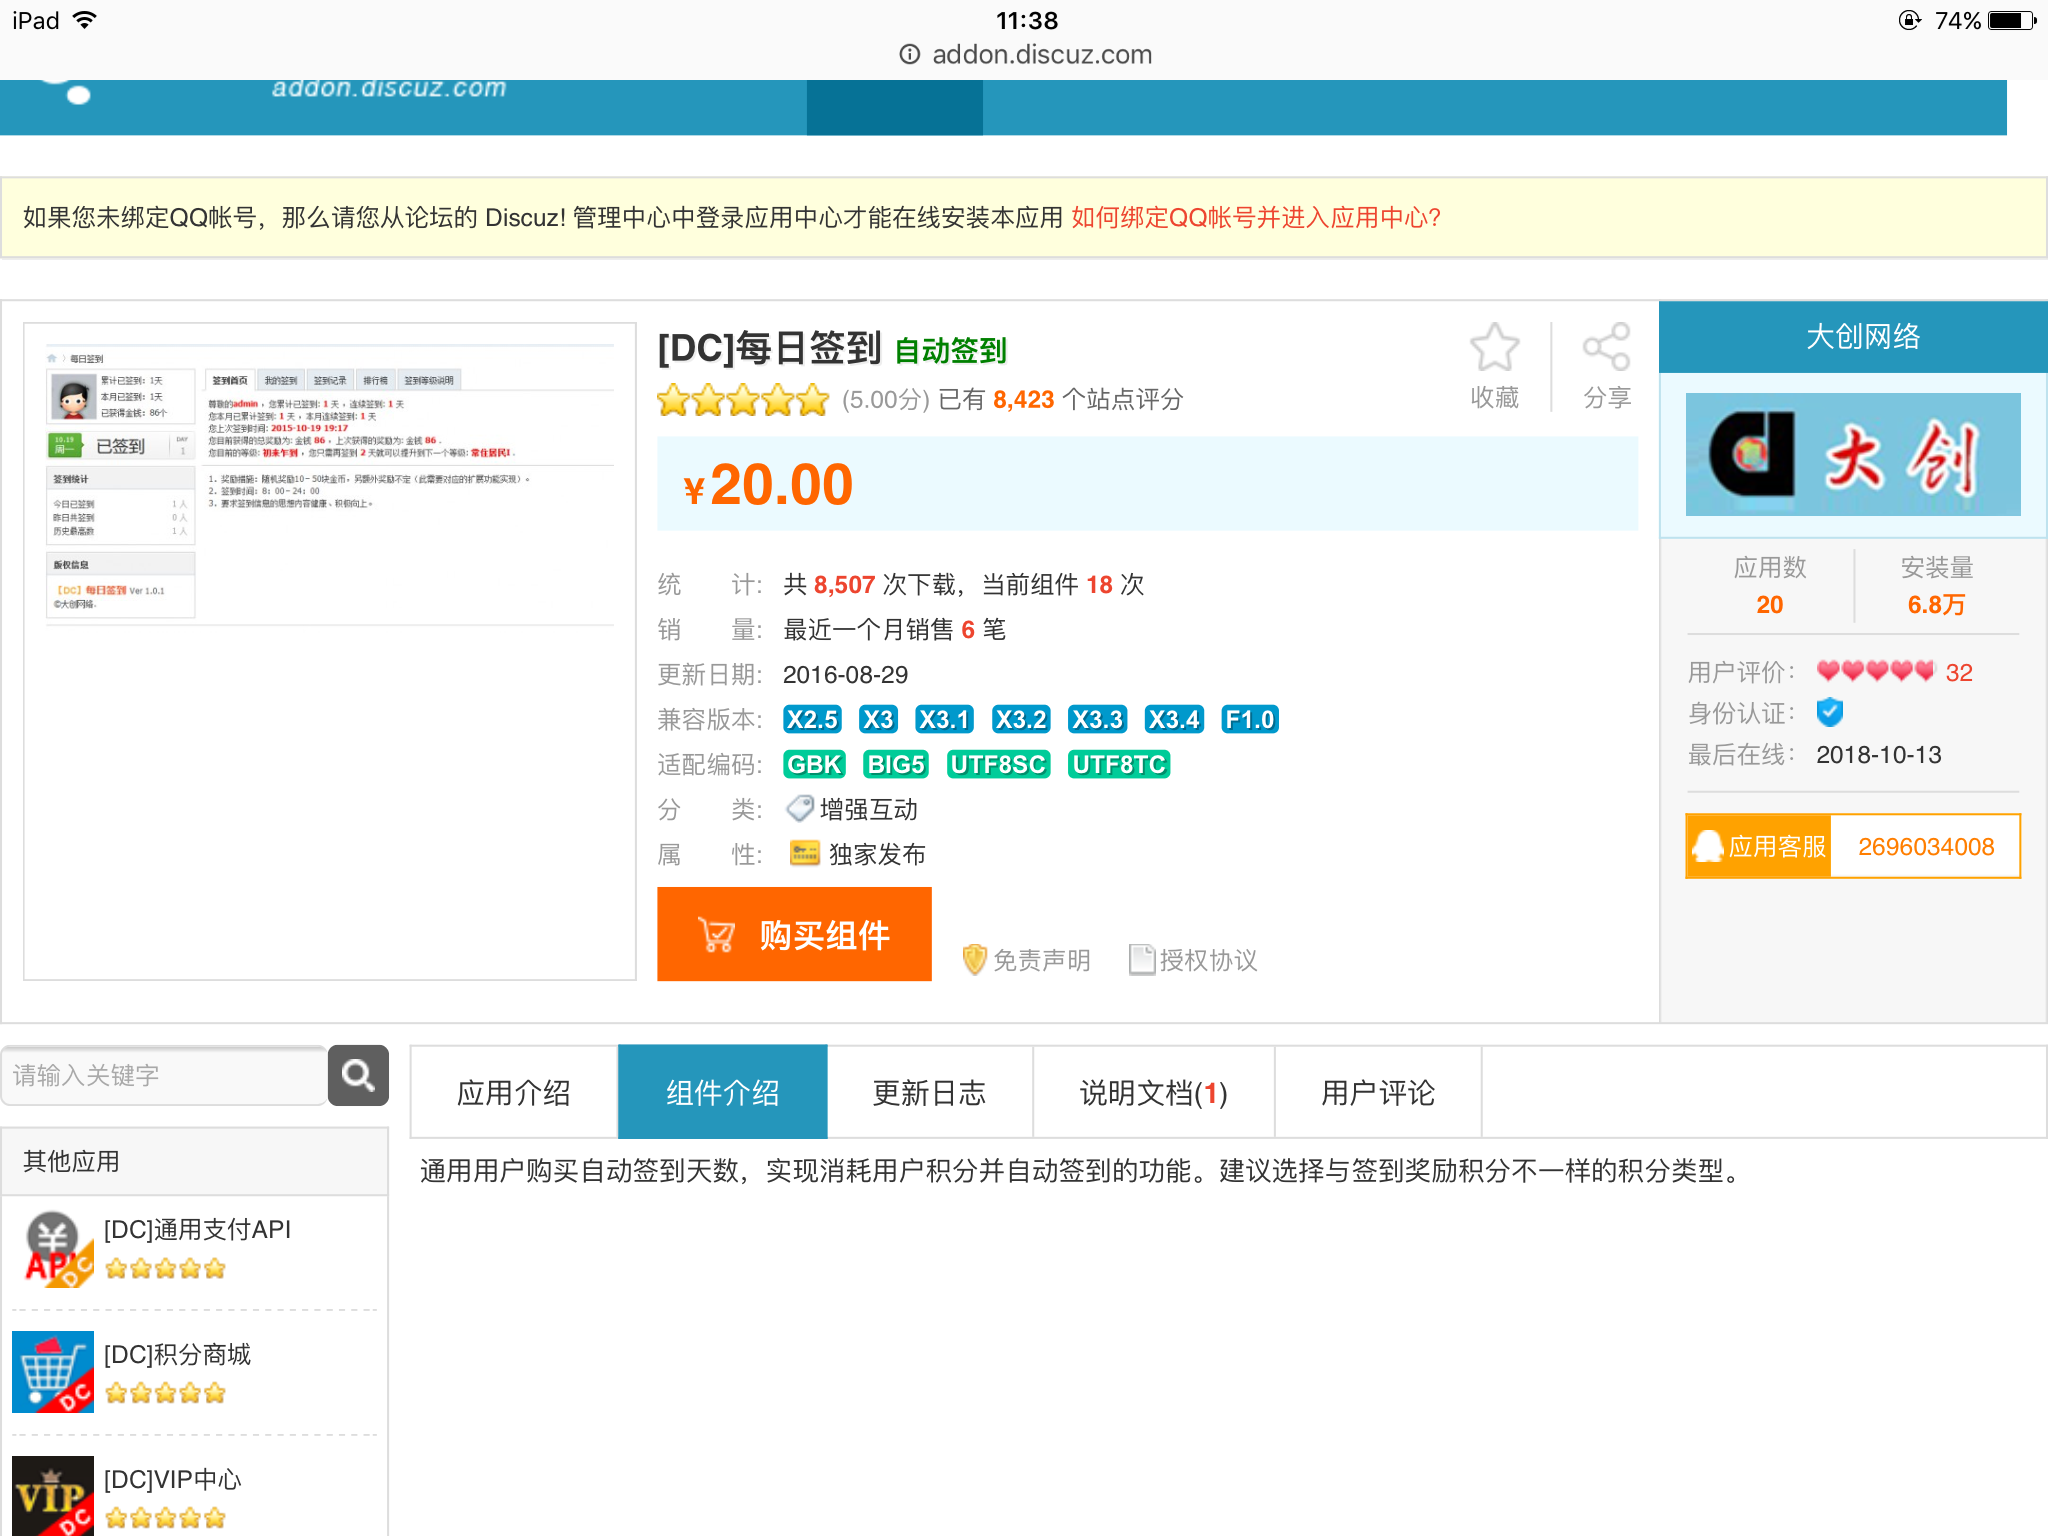Click the magnifier search button
Image resolution: width=2048 pixels, height=1536 pixels.
click(x=358, y=1075)
